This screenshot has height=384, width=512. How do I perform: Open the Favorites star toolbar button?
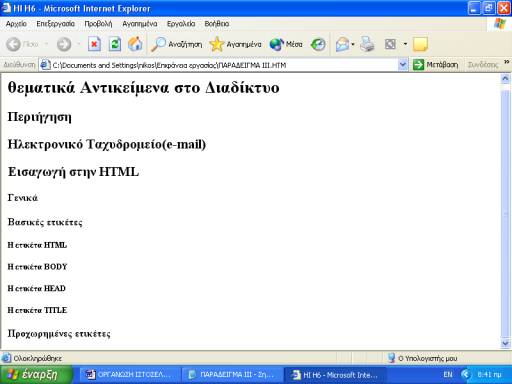point(235,44)
